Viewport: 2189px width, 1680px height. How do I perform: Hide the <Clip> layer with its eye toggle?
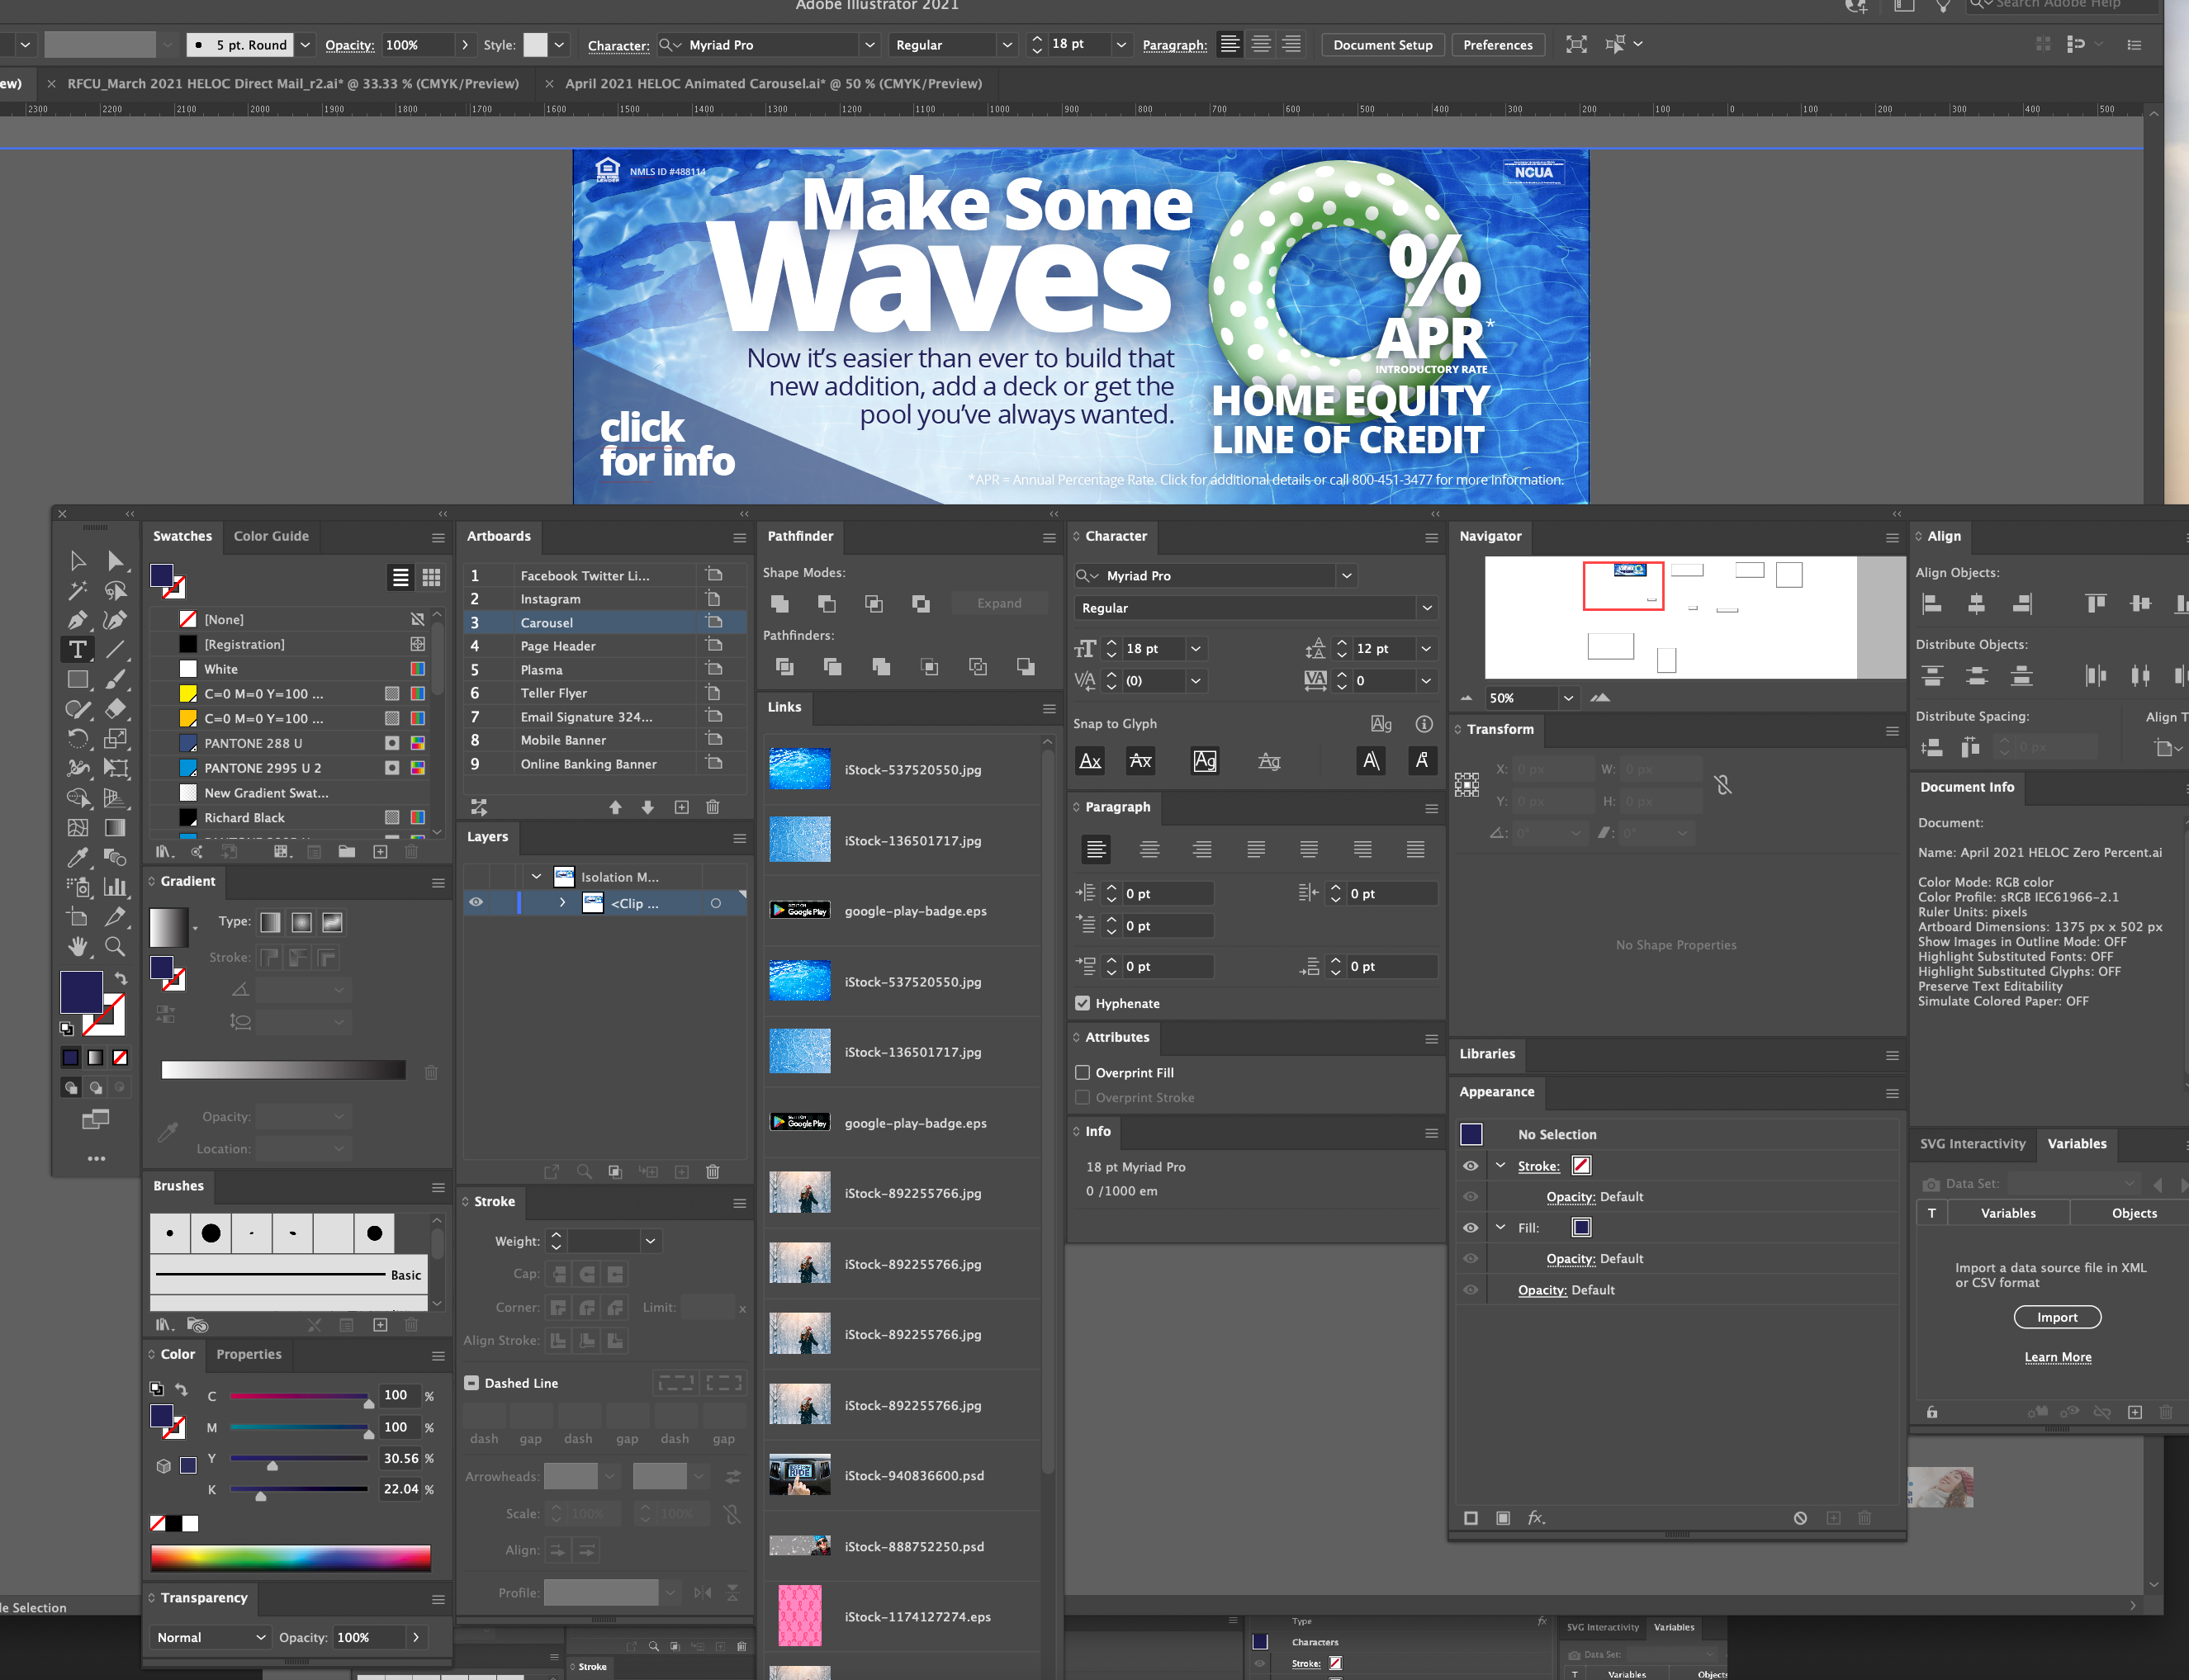[x=476, y=902]
